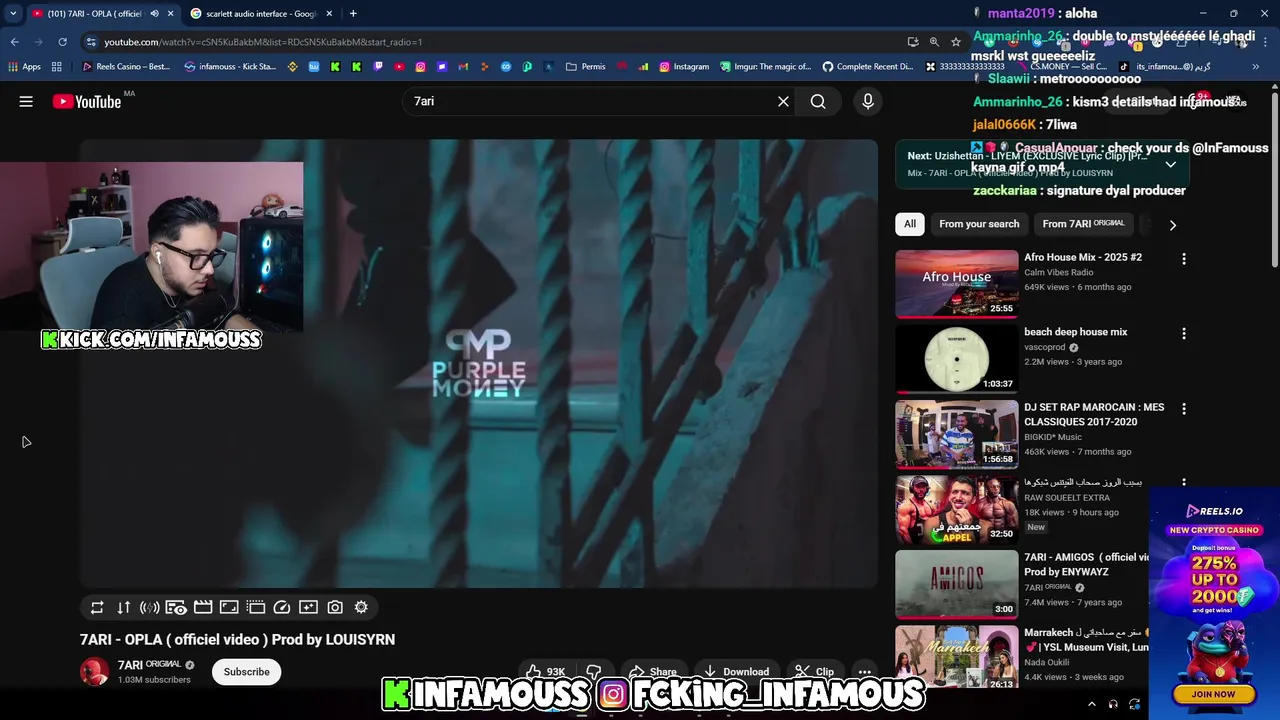Open Afro House Mix 2025 #2 thumbnail
Image resolution: width=1280 pixels, height=720 pixels.
coord(957,284)
